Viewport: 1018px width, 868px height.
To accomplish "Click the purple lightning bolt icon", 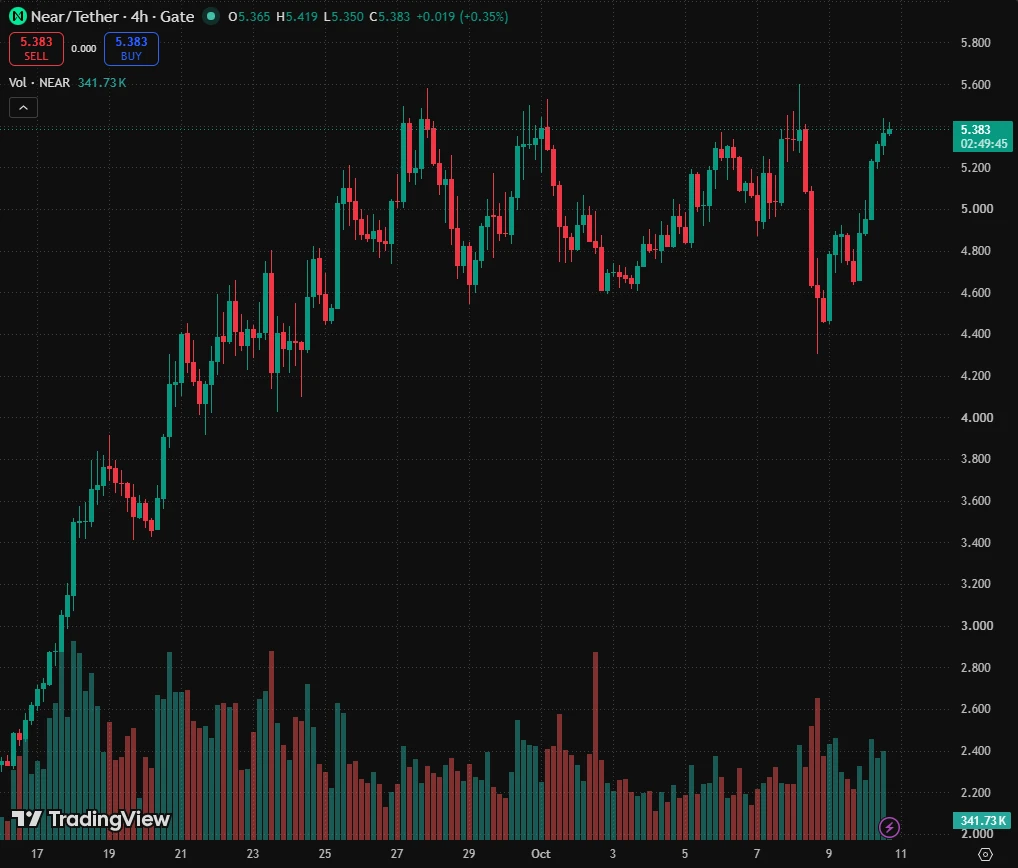I will point(889,827).
